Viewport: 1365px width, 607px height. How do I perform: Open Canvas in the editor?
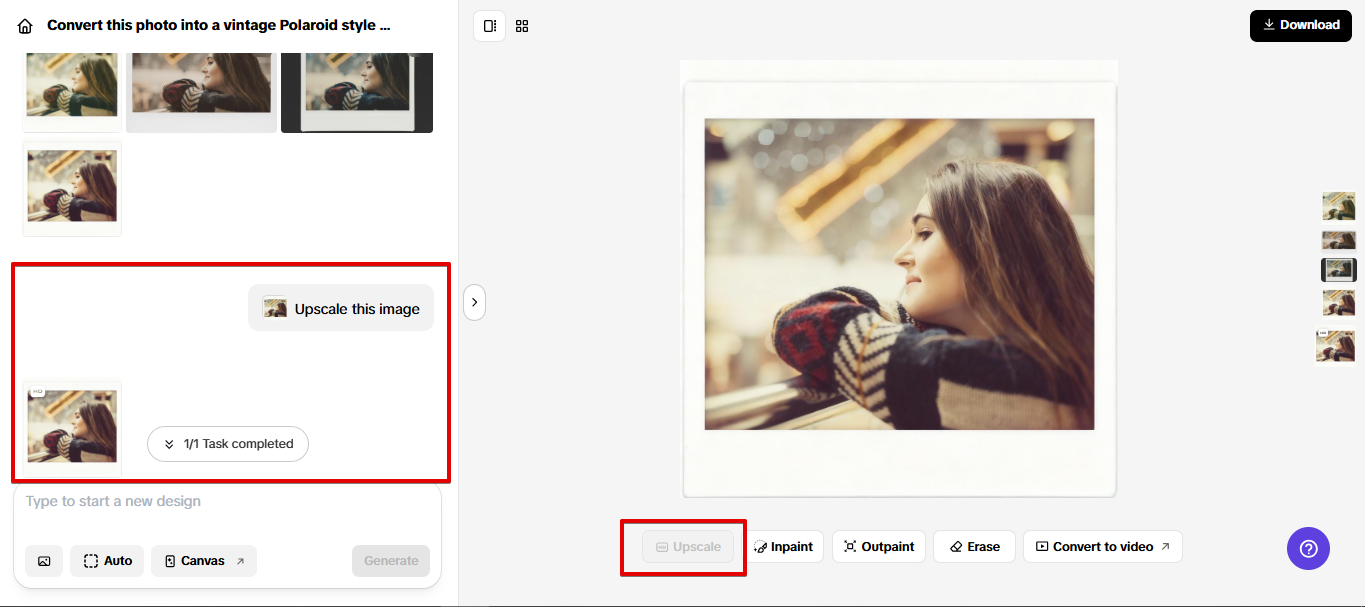pyautogui.click(x=203, y=561)
